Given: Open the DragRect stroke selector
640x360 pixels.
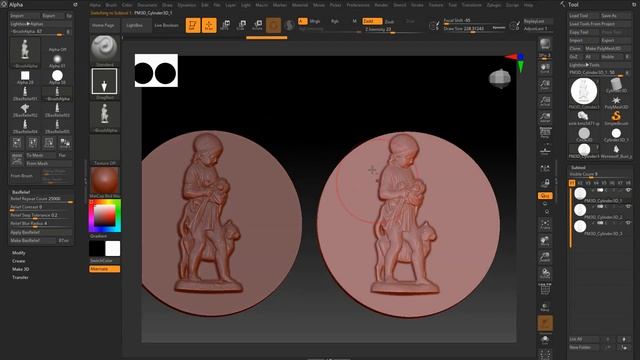Looking at the screenshot, I should pos(104,83).
